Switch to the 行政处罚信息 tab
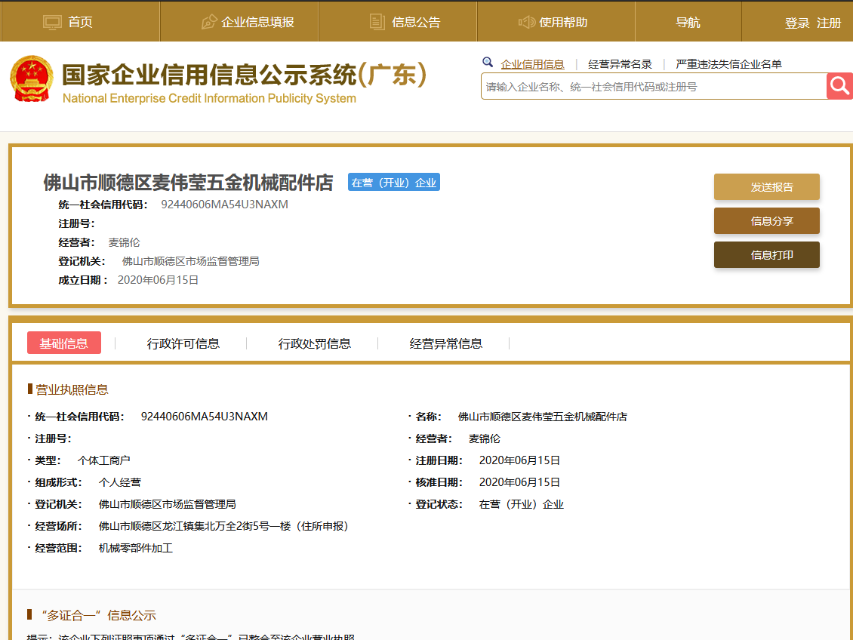Screen dimensions: 853x640 (314, 343)
